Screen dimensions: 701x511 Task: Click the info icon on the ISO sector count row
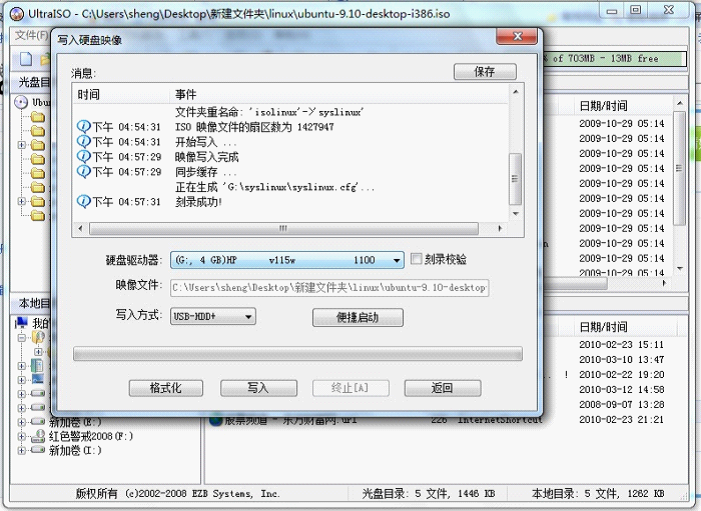point(84,127)
